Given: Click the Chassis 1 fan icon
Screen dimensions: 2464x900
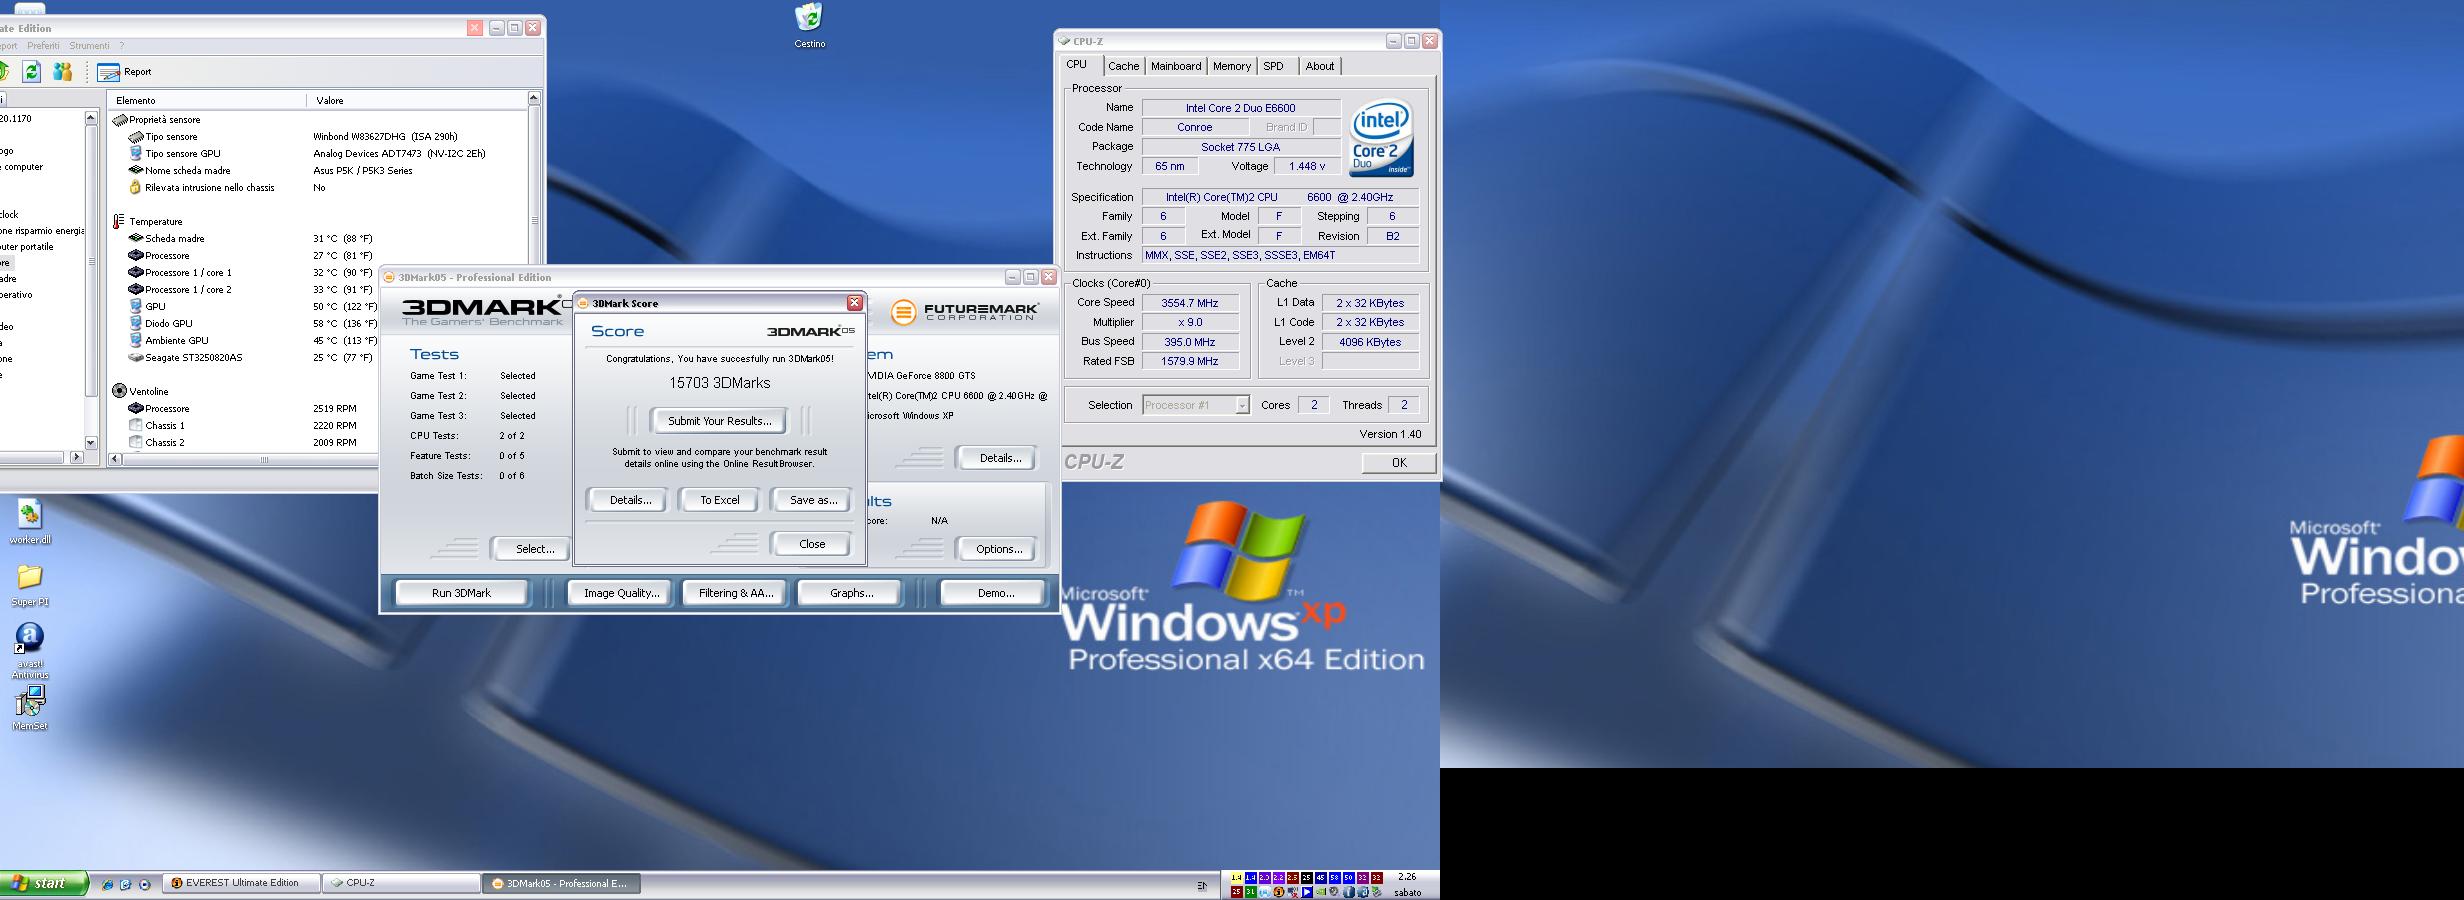Looking at the screenshot, I should click(x=136, y=425).
